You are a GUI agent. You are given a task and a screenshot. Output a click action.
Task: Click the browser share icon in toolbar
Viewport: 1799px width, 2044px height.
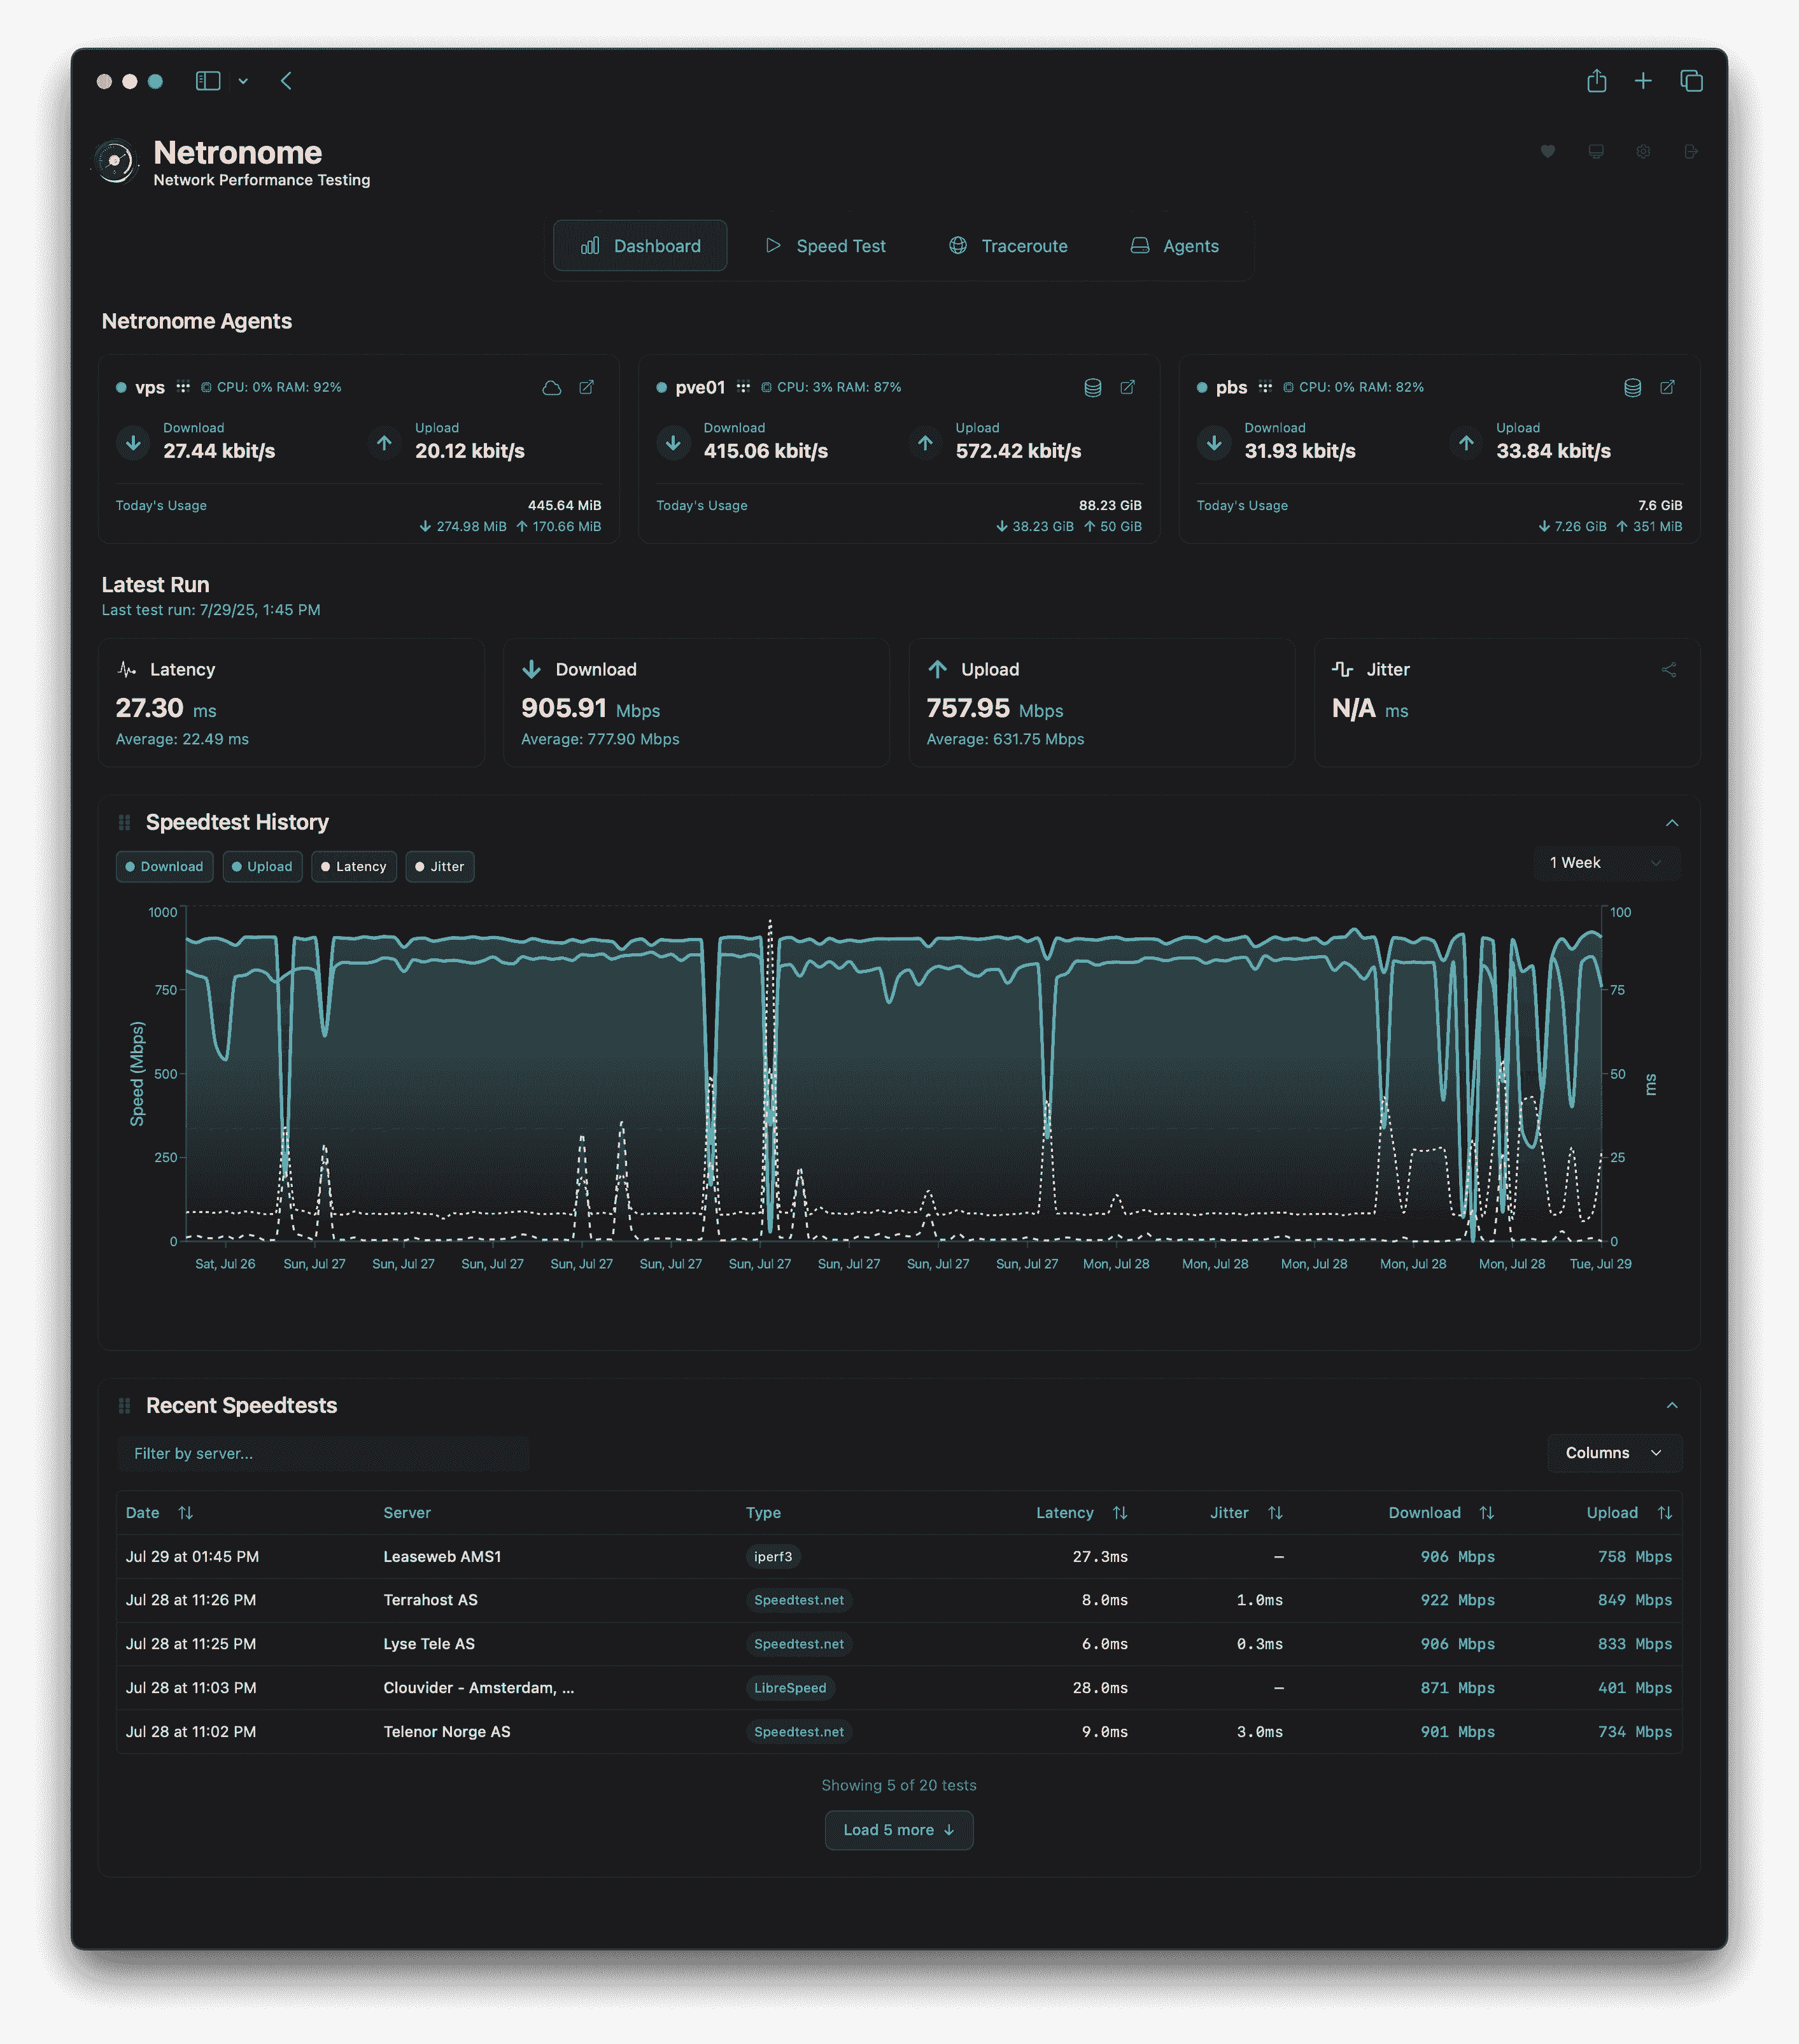1596,81
